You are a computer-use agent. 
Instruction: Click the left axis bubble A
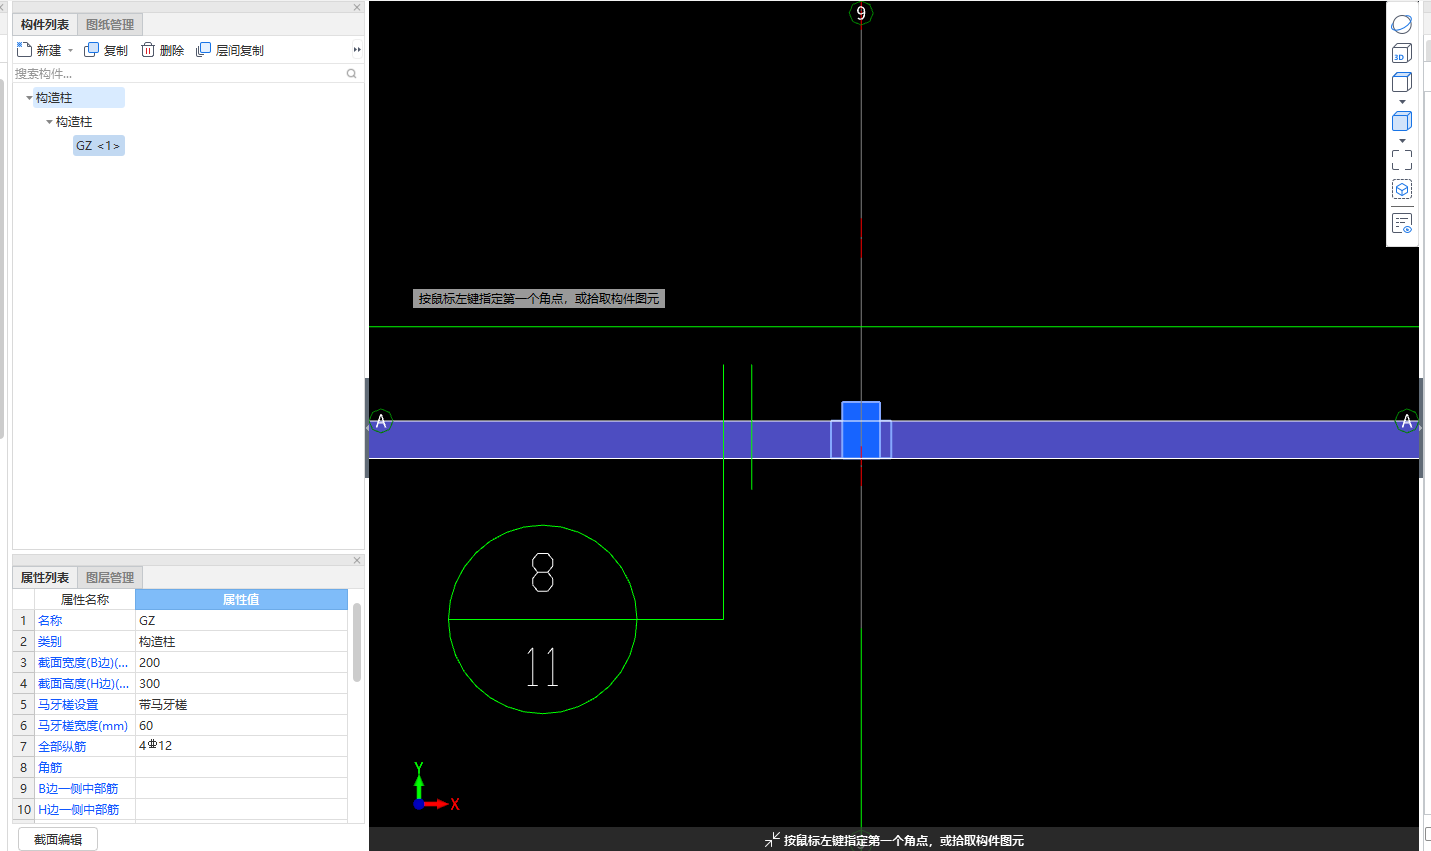(x=381, y=421)
